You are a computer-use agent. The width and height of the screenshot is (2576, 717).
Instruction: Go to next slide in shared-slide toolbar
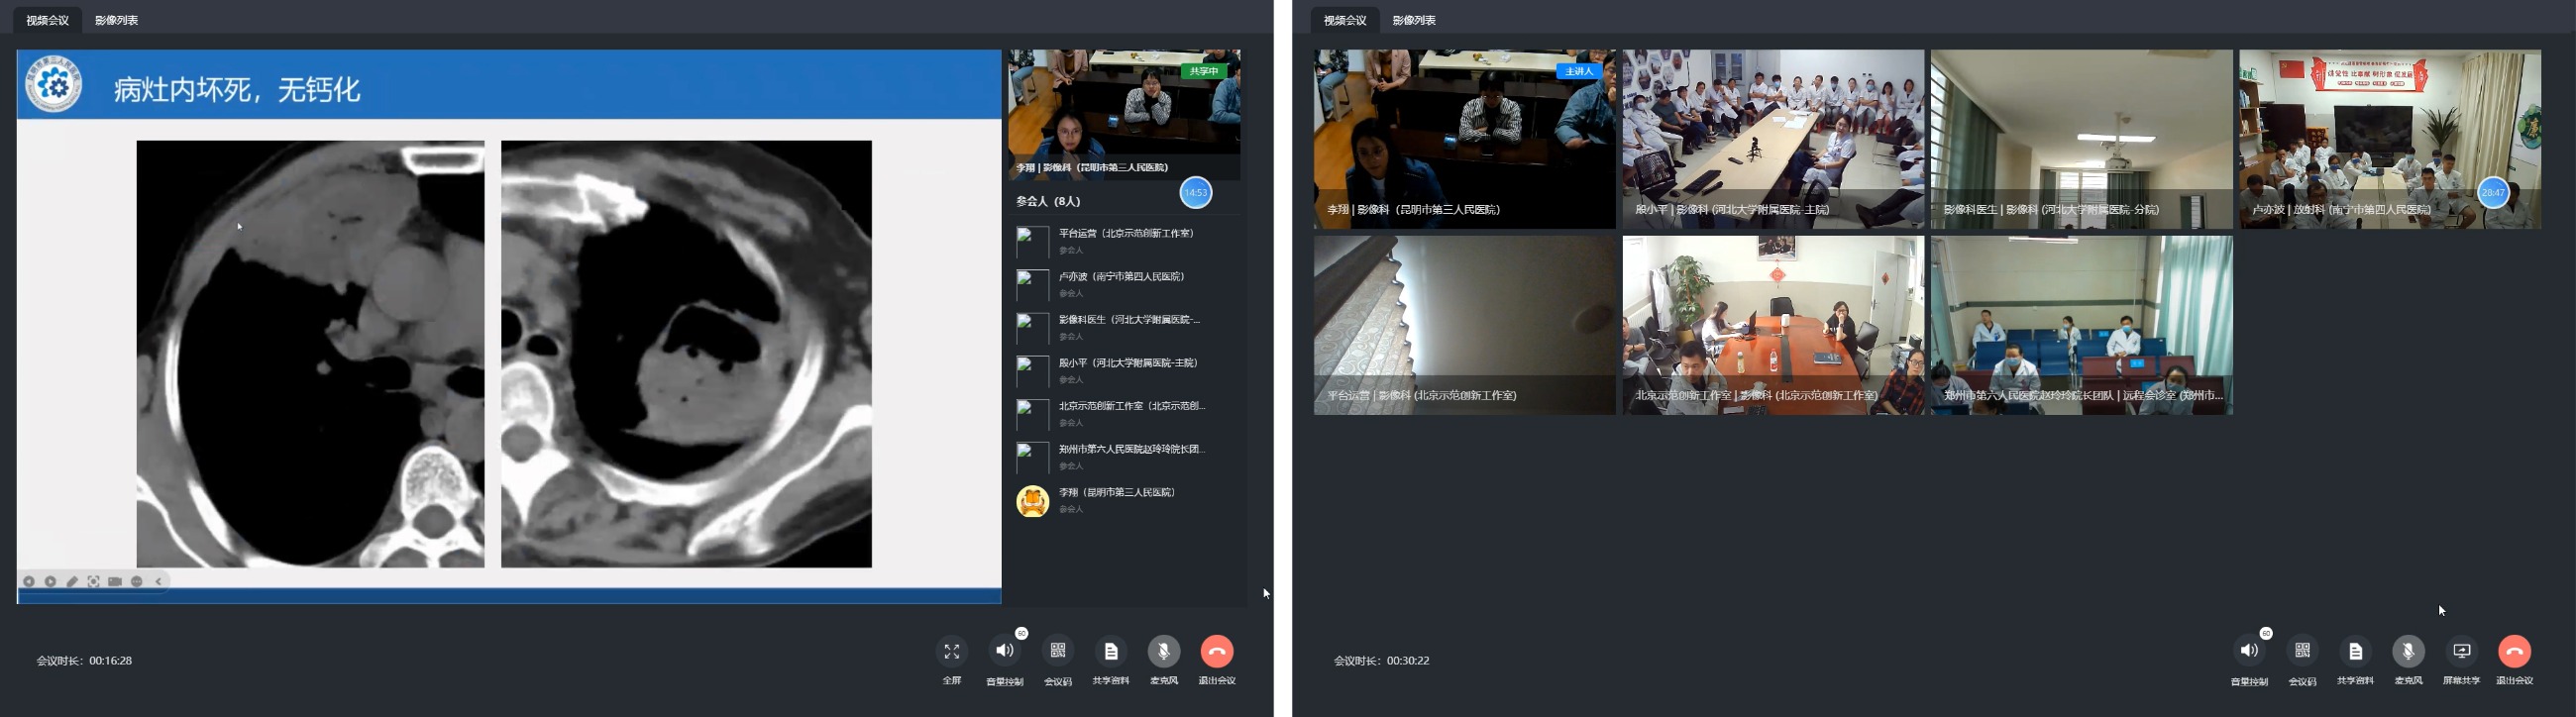(50, 581)
